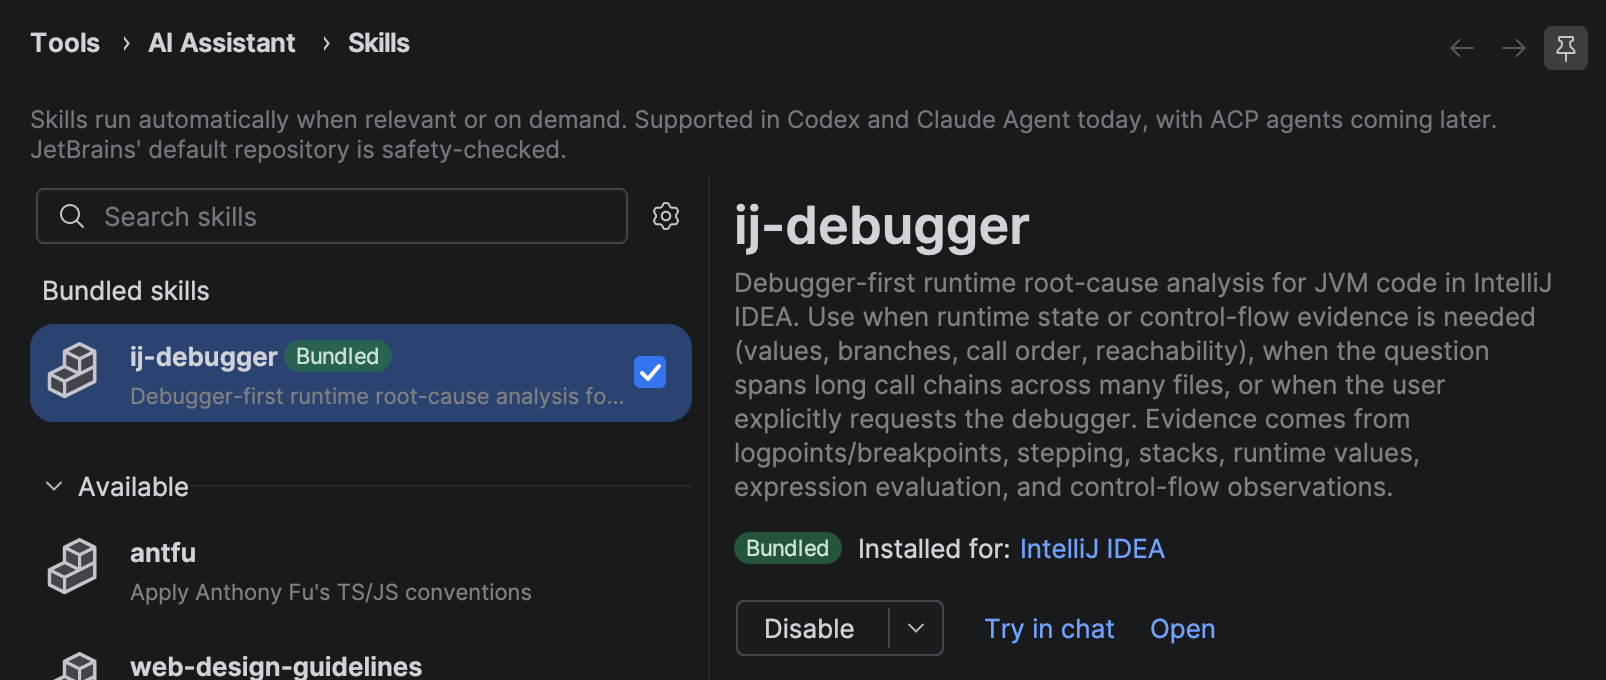
Task: Collapse the Available skills section
Action: [x=54, y=487]
